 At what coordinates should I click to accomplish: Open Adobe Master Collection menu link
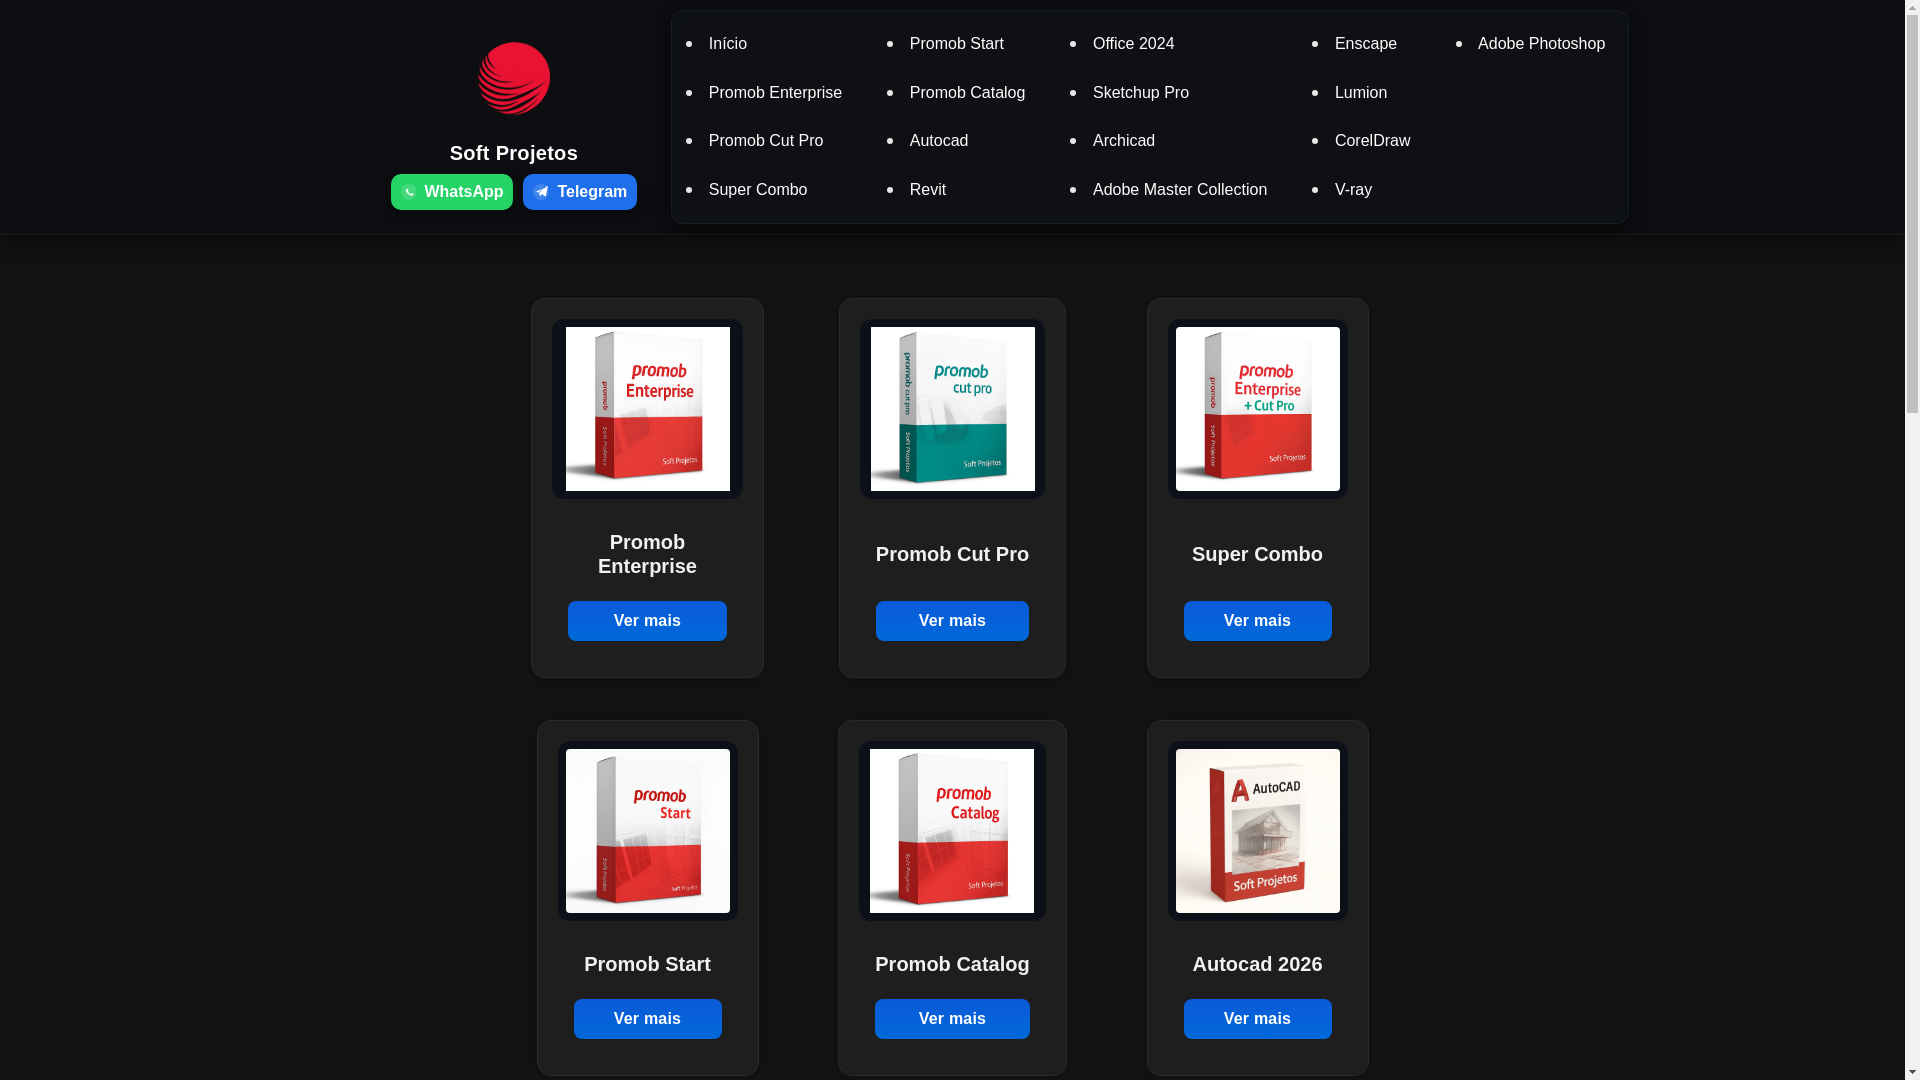1180,190
